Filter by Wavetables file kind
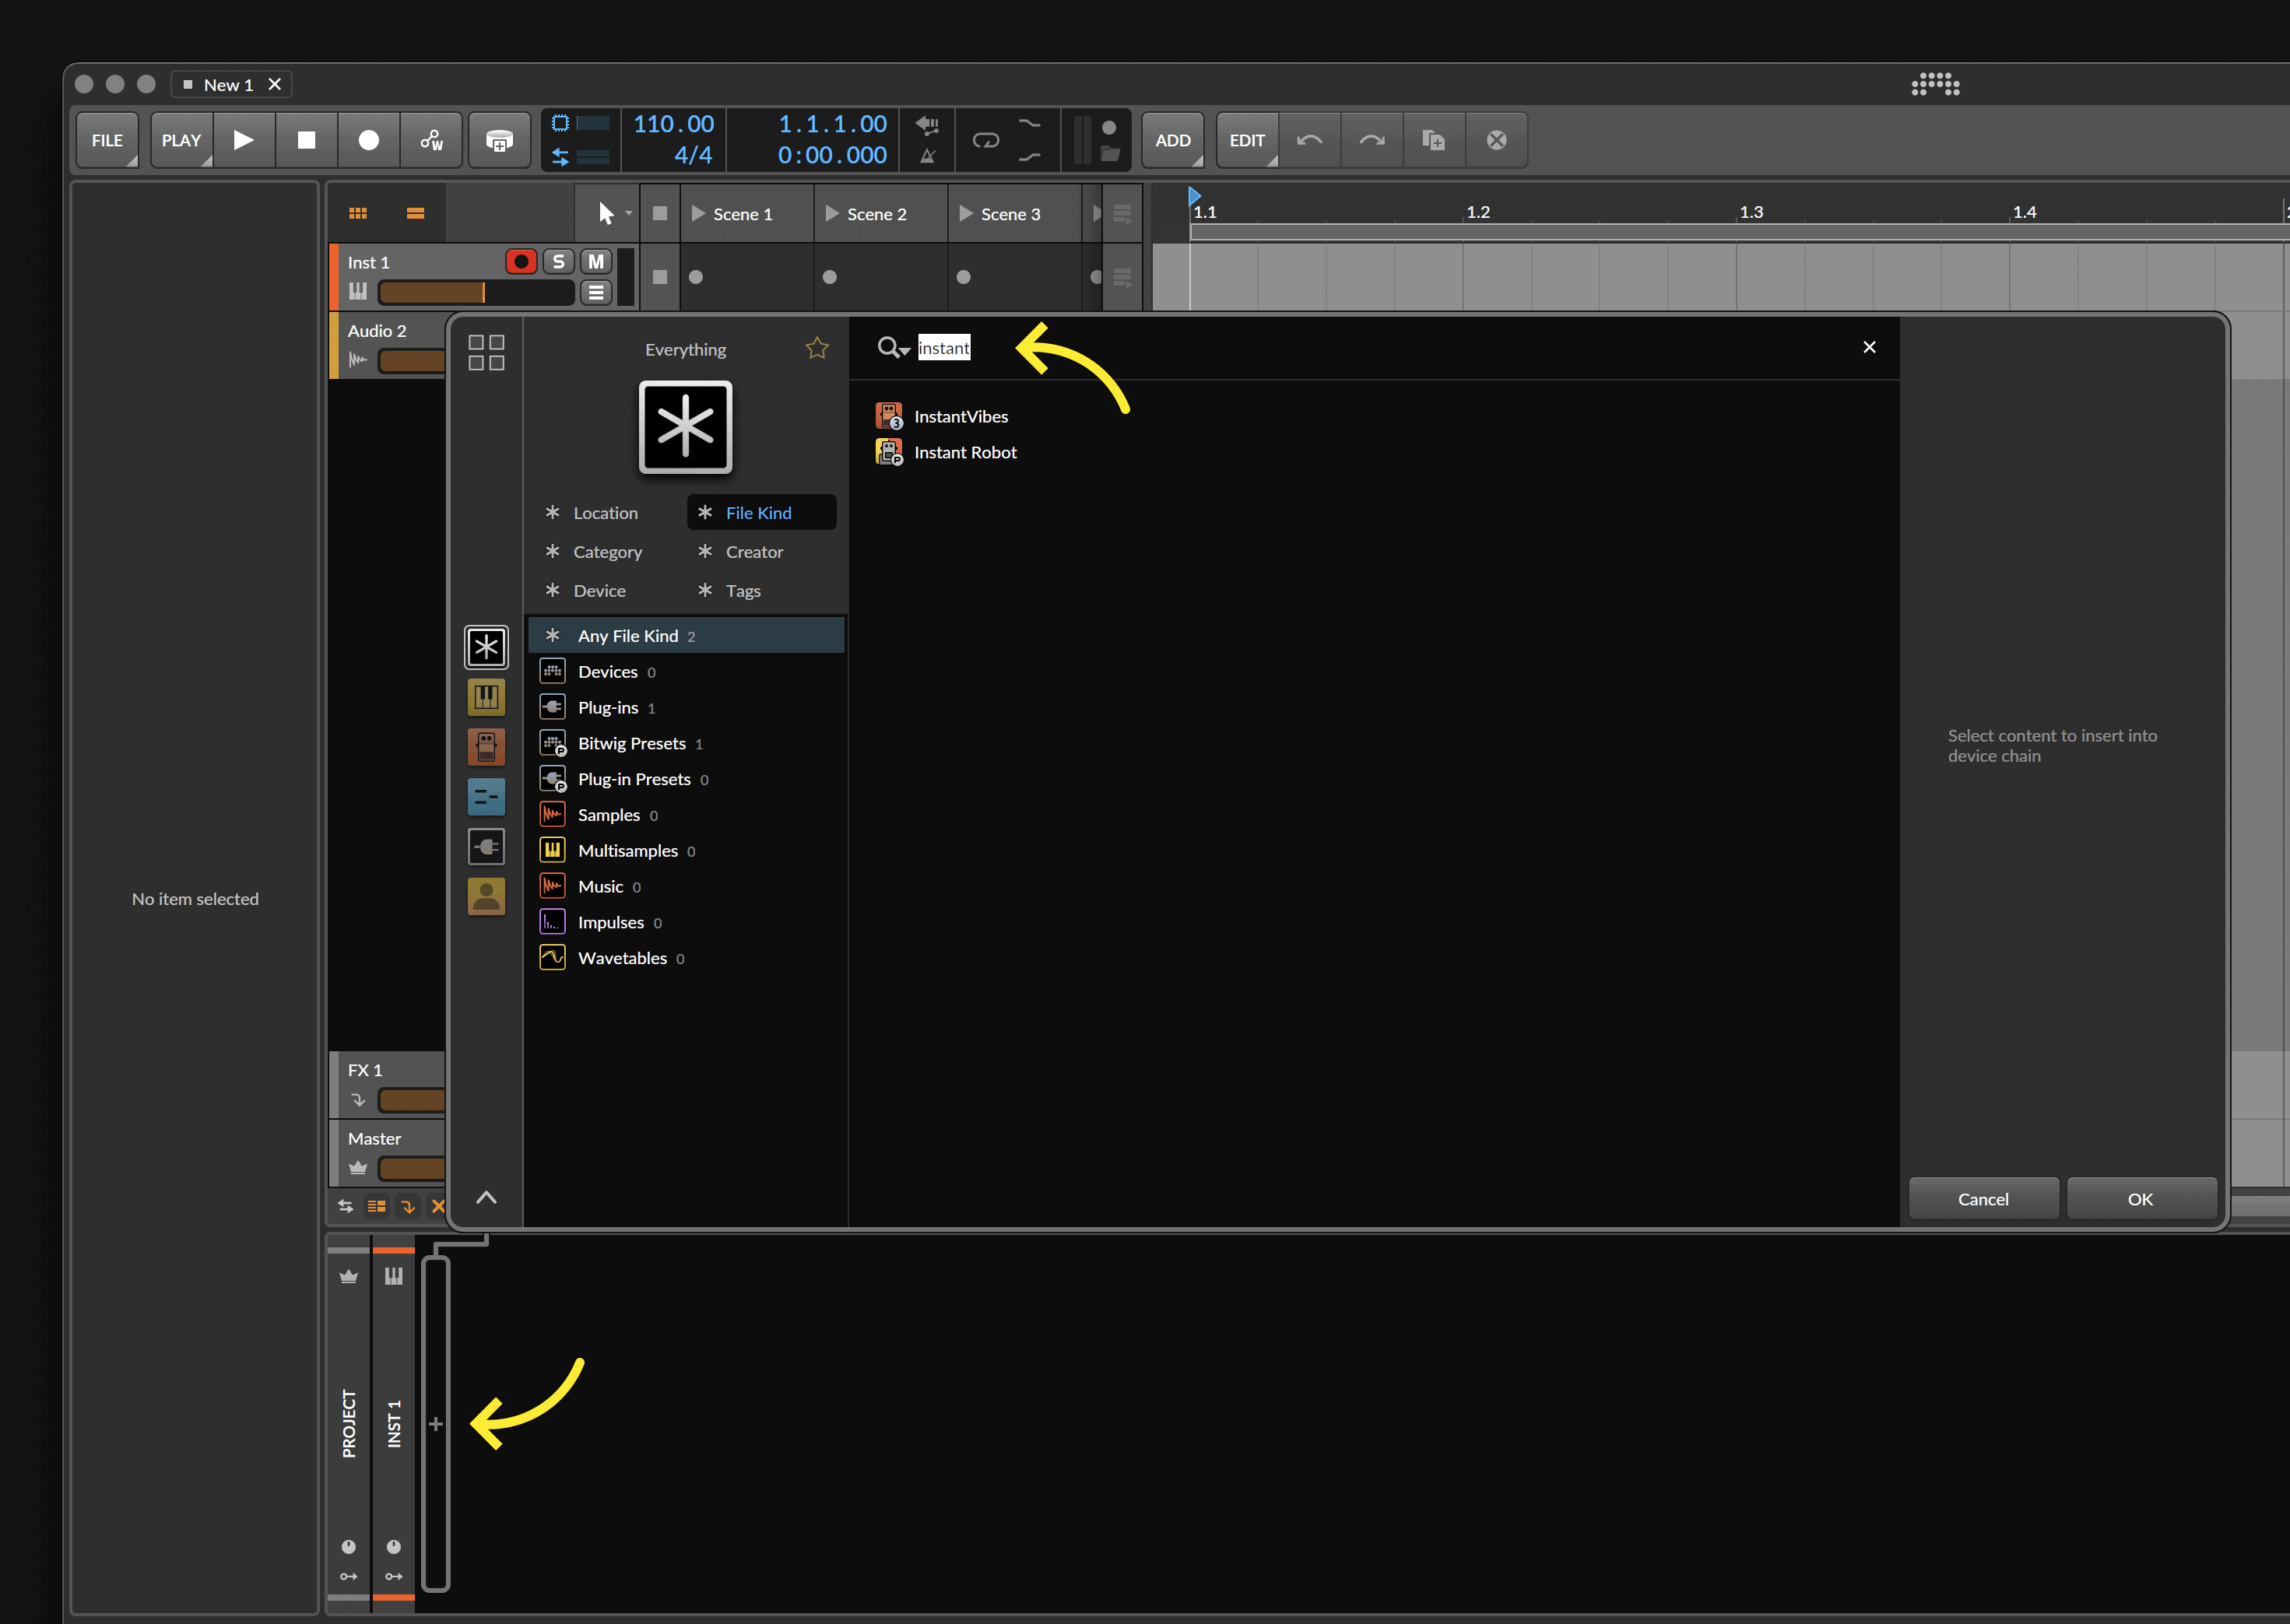The height and width of the screenshot is (1624, 2290). (686, 959)
